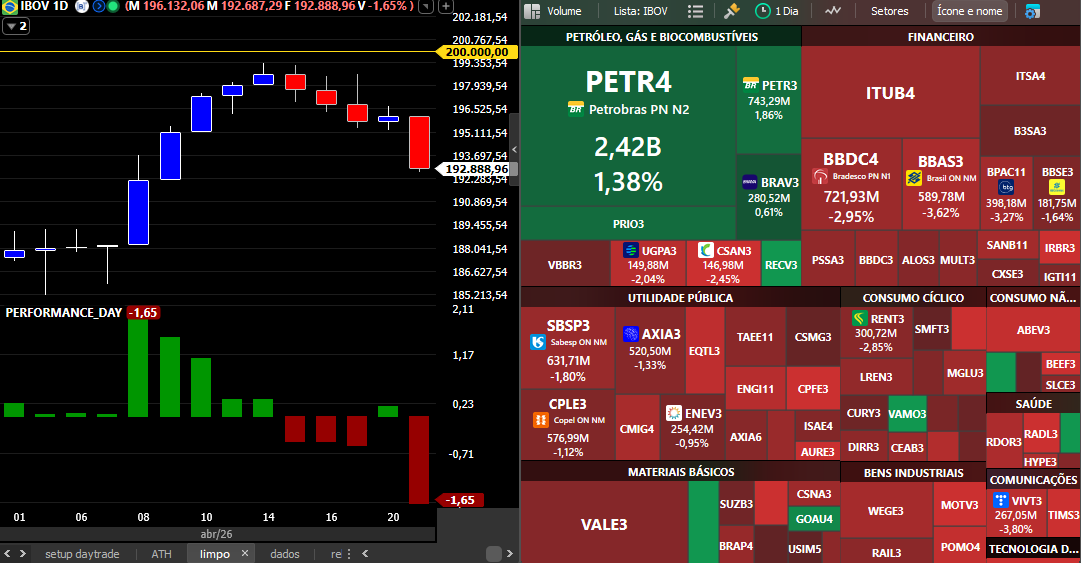The image size is (1081, 563).
Task: Select the PETR4 Petrobras tile
Action: 628,127
